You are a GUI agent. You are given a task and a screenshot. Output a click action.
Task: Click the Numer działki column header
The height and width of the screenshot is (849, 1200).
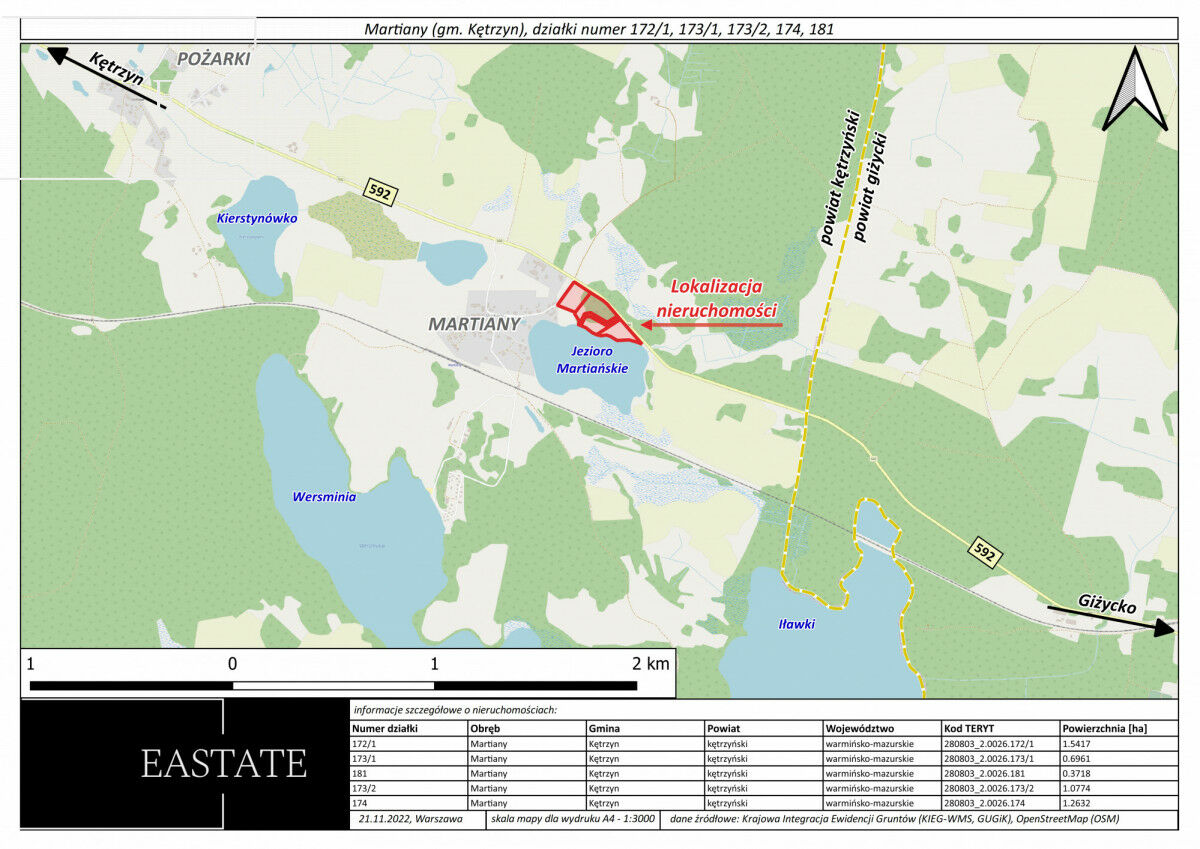pos(384,728)
